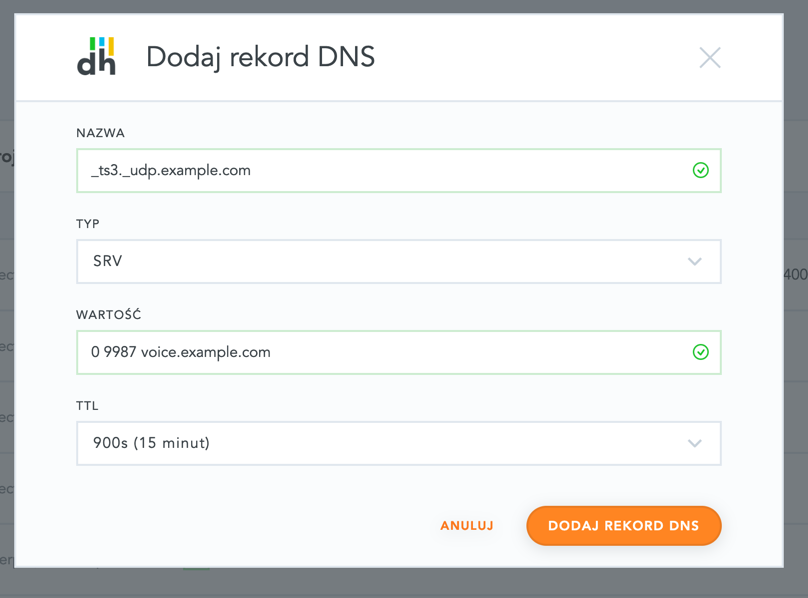Open the 900s (15 minut) TTL selector
This screenshot has width=808, height=598.
coord(380,443)
